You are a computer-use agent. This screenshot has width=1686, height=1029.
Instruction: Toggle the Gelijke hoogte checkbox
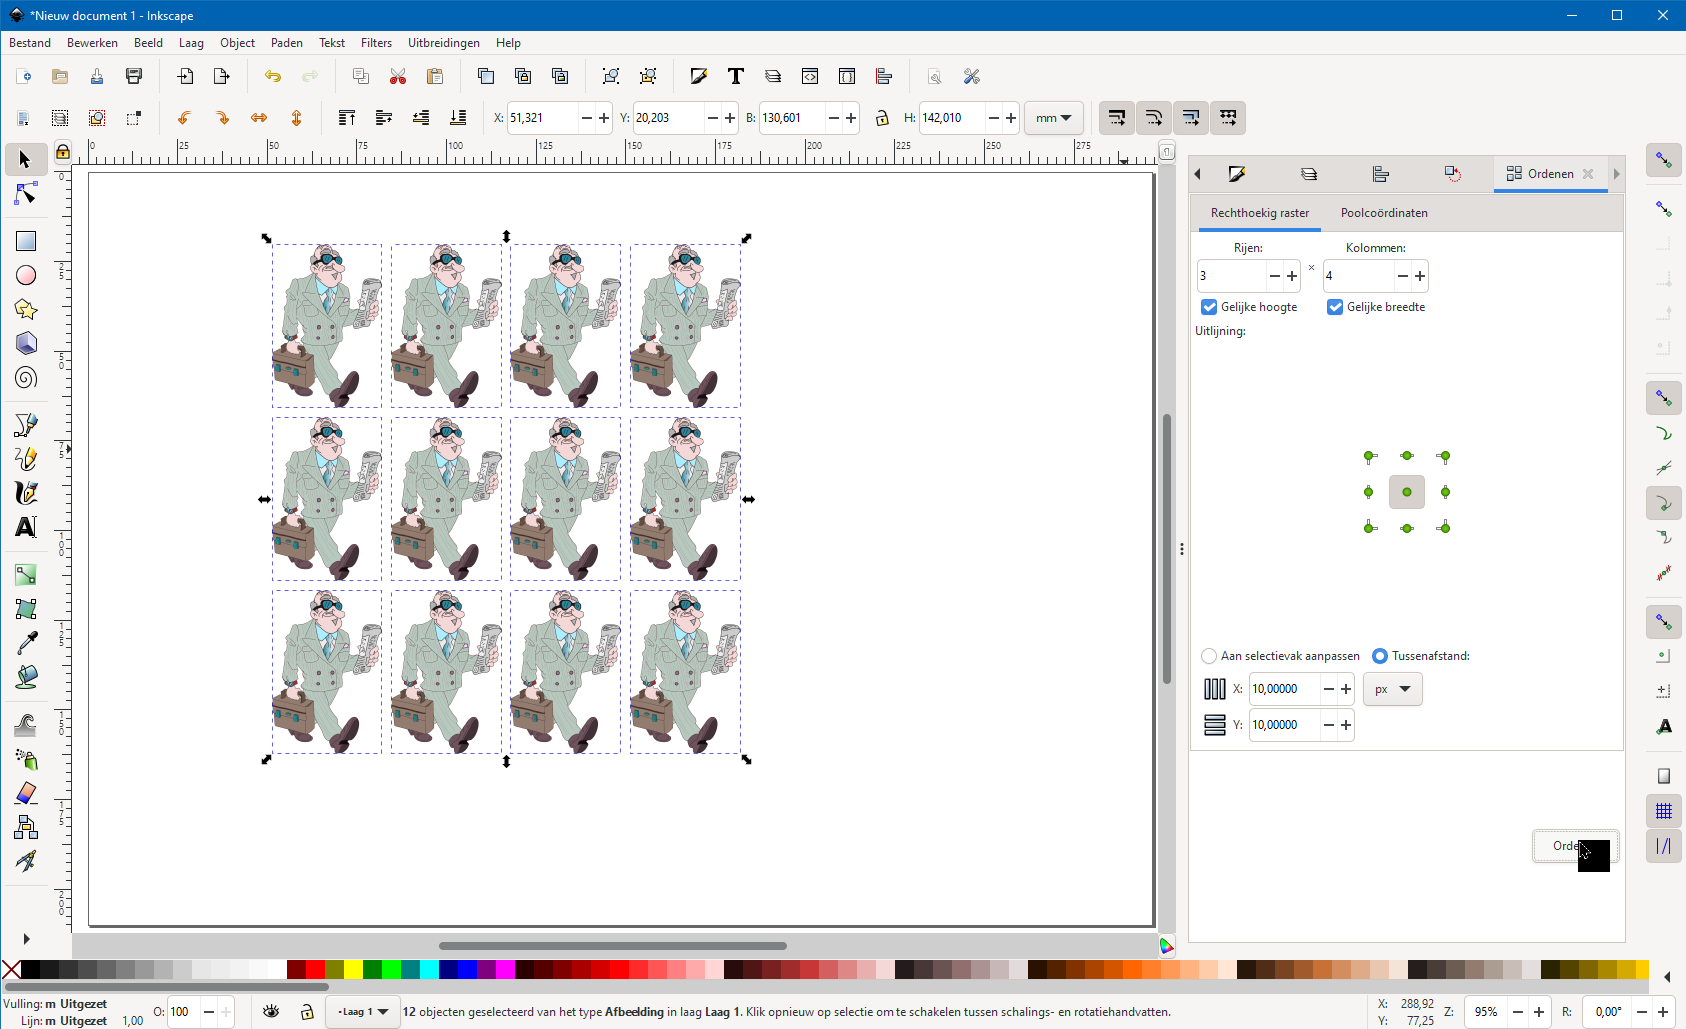(1209, 307)
